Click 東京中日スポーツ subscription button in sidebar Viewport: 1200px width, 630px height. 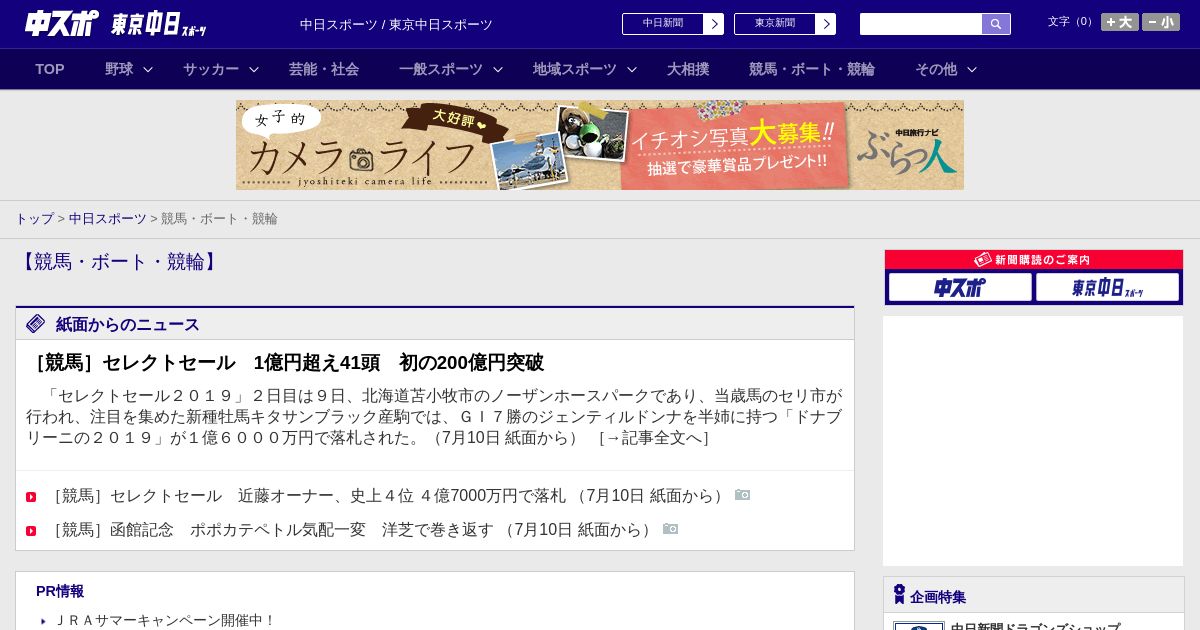1107,288
